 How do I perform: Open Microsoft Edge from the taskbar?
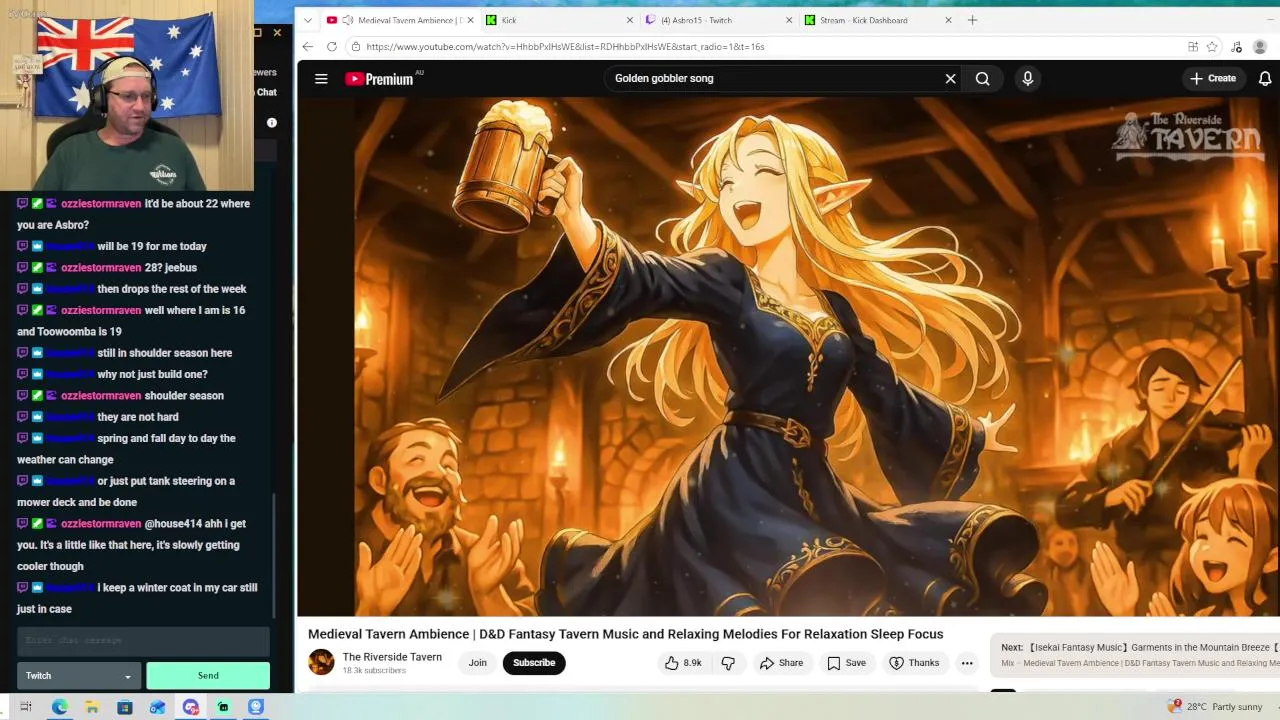coord(60,707)
